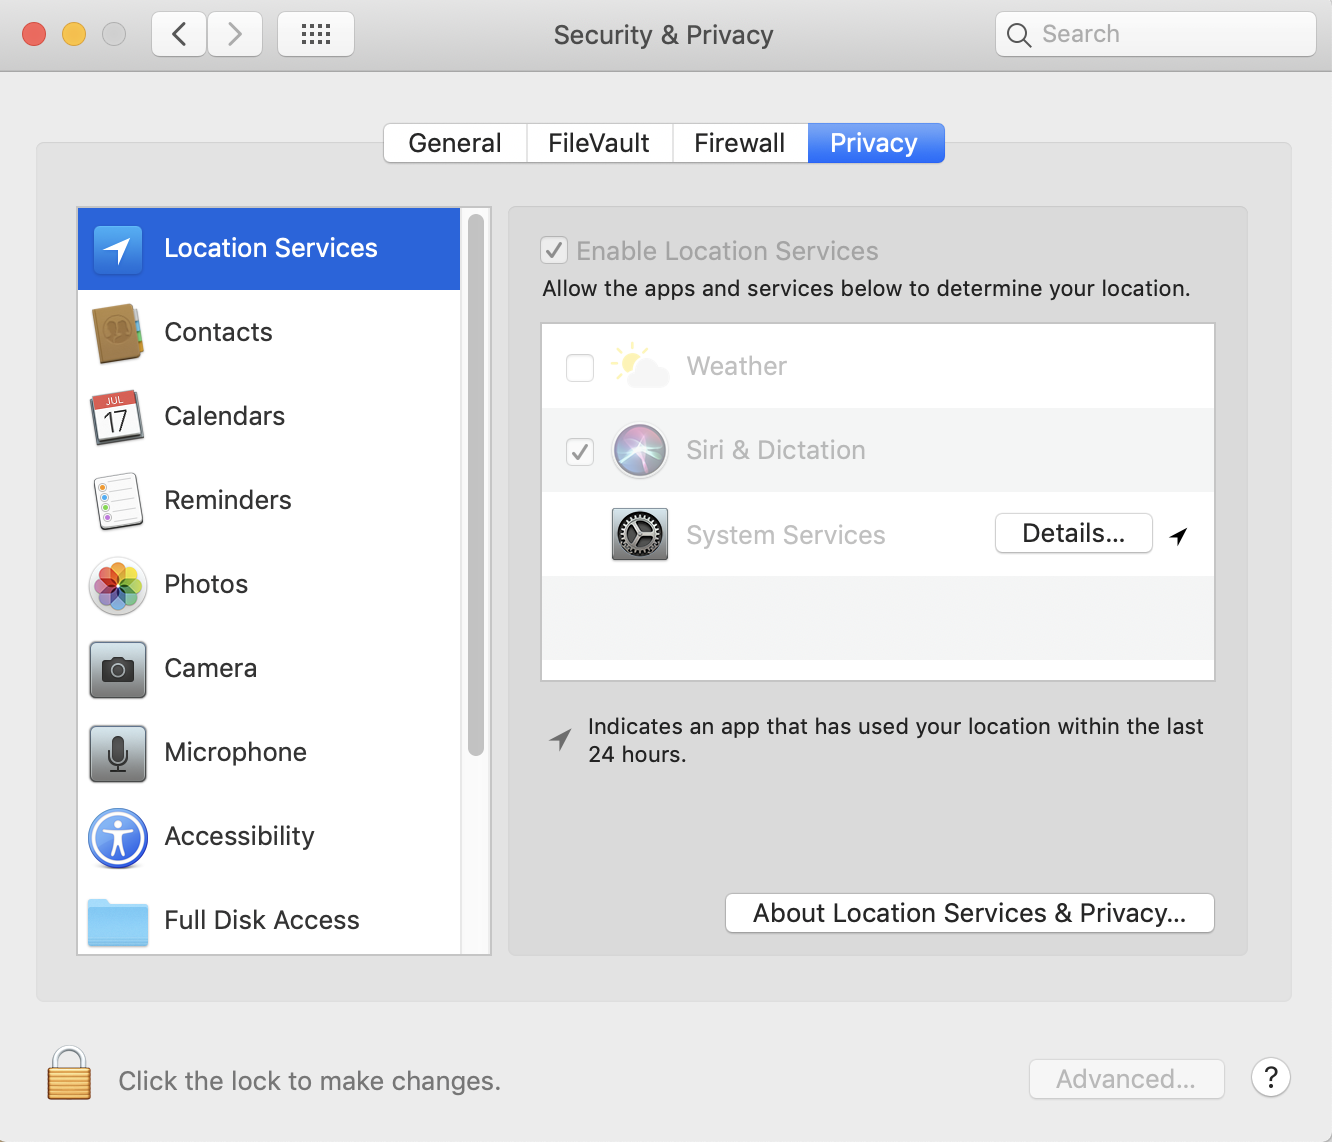
Task: Close the Security & Privacy window
Action: click(34, 34)
